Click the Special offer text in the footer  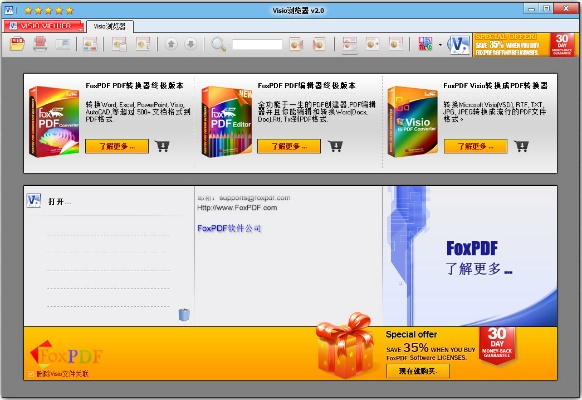[411, 334]
